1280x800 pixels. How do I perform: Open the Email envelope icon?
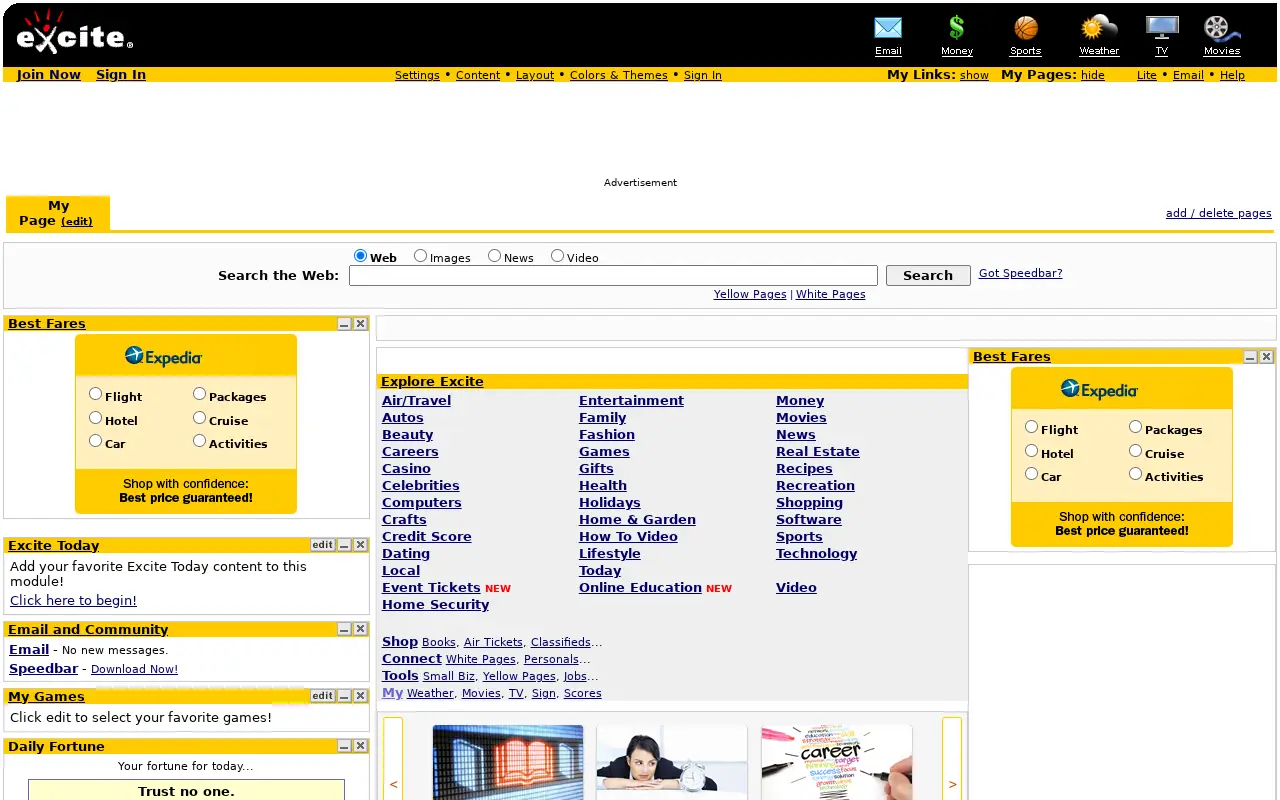click(x=888, y=28)
